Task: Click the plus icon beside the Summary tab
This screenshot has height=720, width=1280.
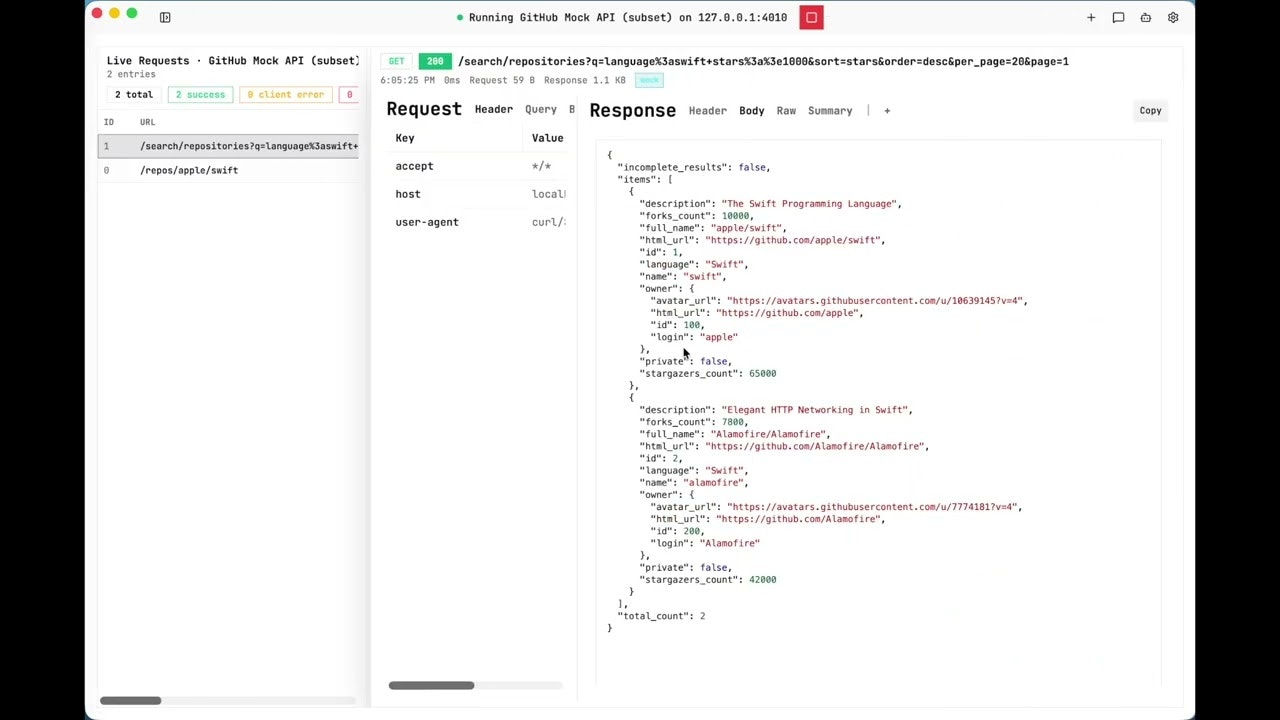Action: pos(887,111)
